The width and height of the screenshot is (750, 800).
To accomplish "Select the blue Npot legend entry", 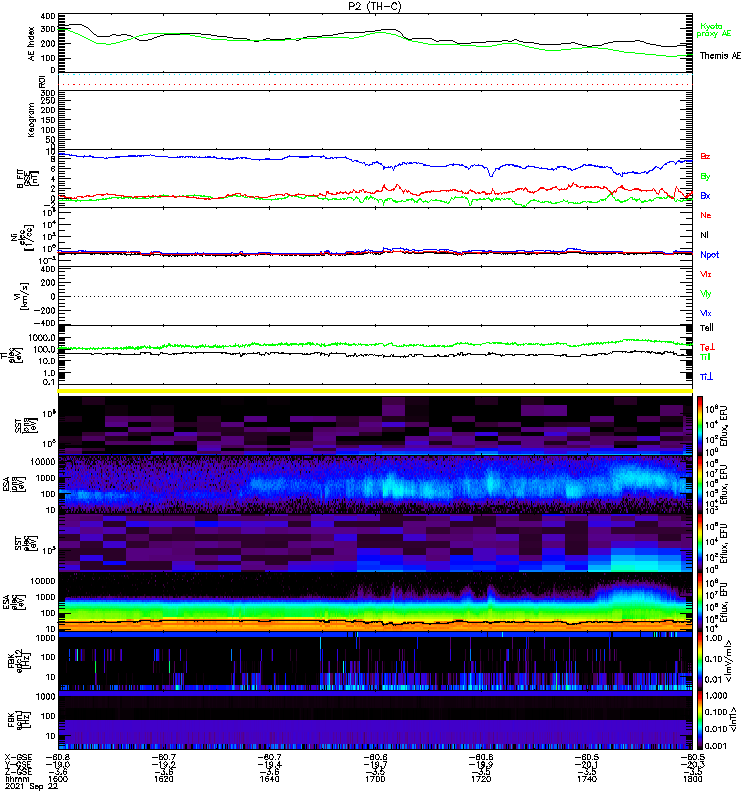I will tap(709, 255).
